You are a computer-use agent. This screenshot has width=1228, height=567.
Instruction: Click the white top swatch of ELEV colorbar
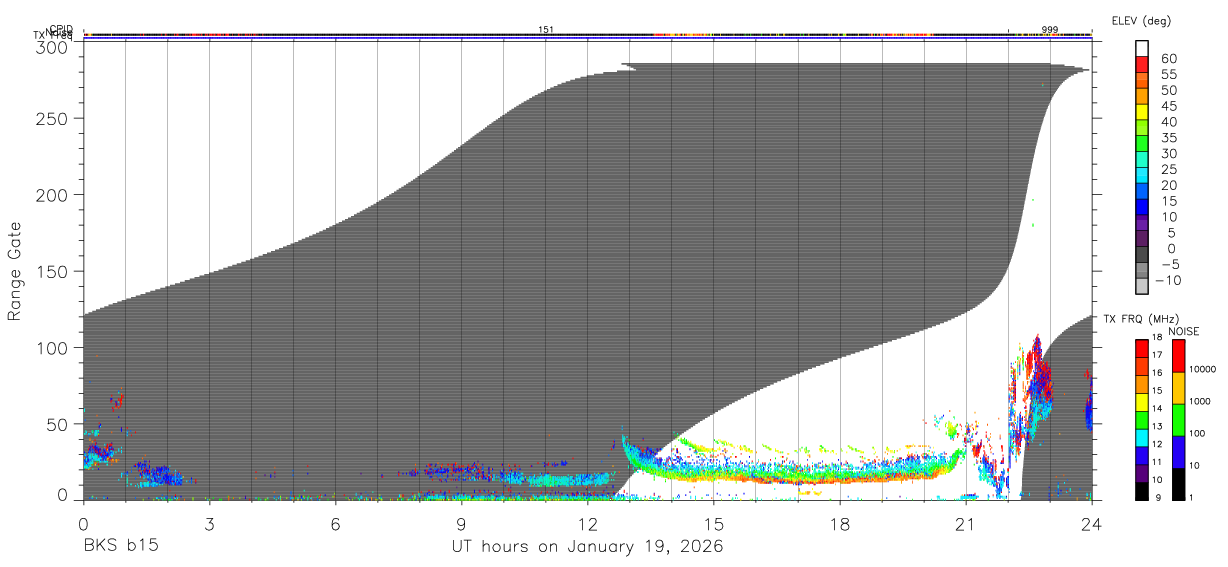[x=1142, y=49]
